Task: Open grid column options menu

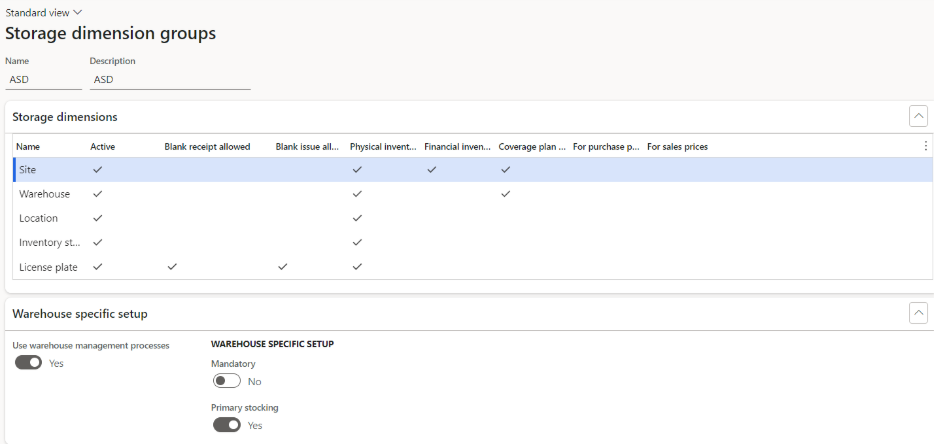Action: click(x=925, y=146)
